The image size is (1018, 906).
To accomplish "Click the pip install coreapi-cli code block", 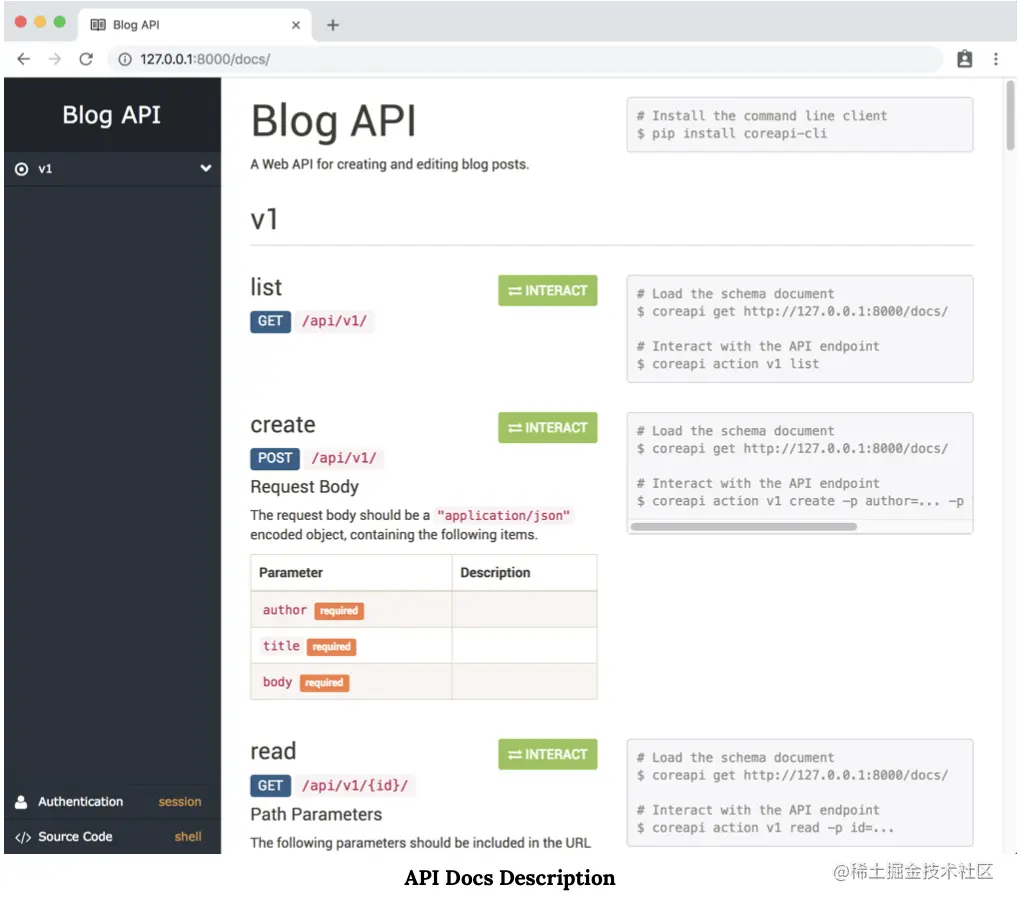I will [x=799, y=125].
